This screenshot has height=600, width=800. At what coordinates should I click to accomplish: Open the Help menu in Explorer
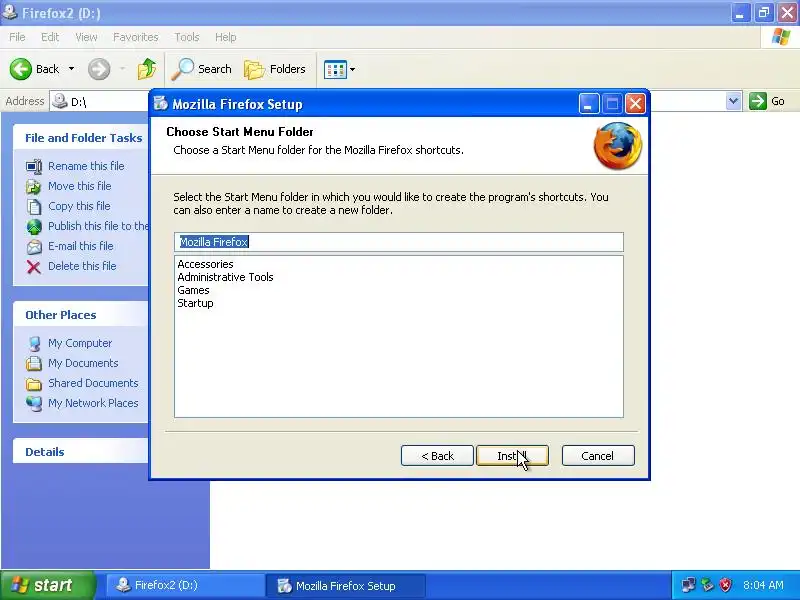tap(226, 37)
